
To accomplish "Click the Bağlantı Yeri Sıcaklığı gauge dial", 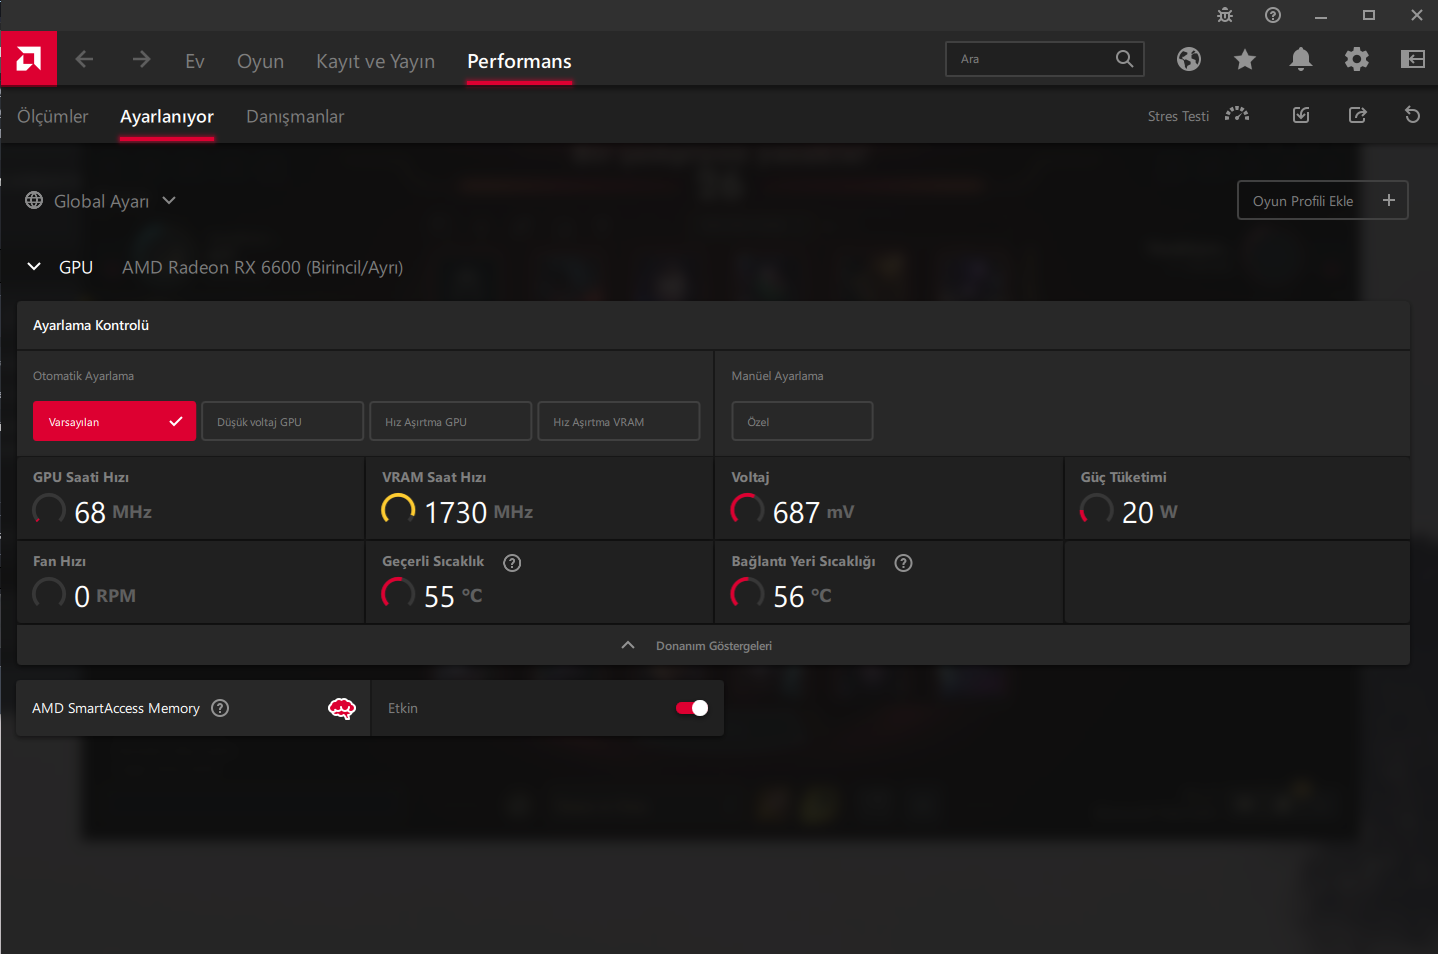I will pos(747,594).
